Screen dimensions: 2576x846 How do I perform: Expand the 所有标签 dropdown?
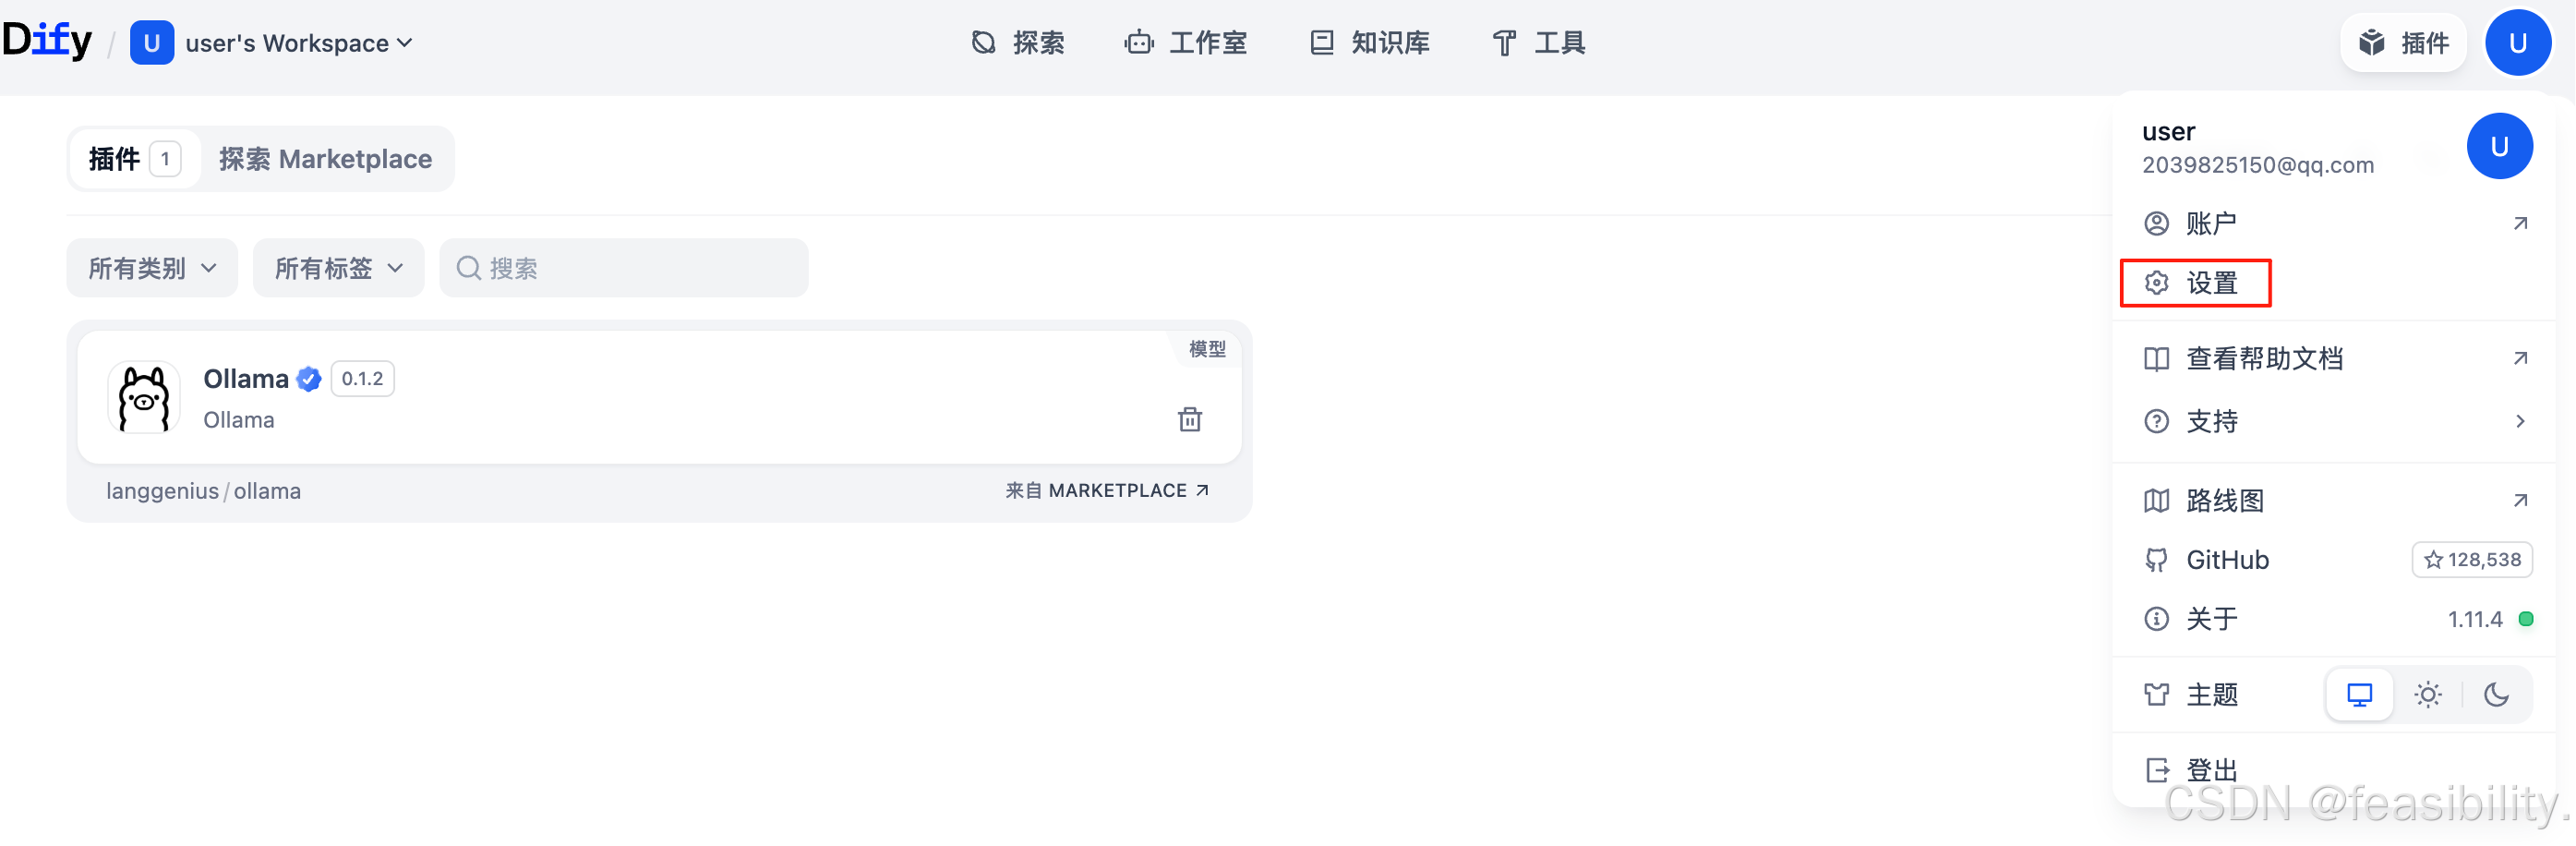point(339,268)
